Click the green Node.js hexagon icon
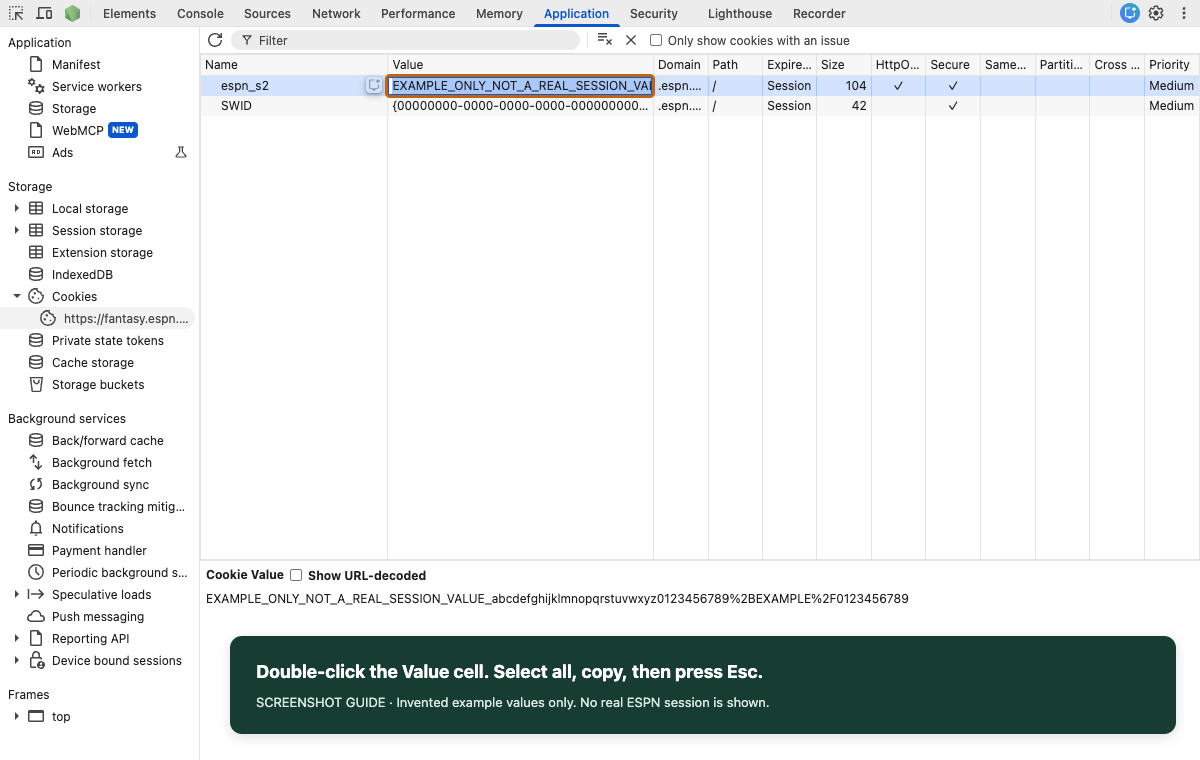The width and height of the screenshot is (1200, 760). (72, 13)
